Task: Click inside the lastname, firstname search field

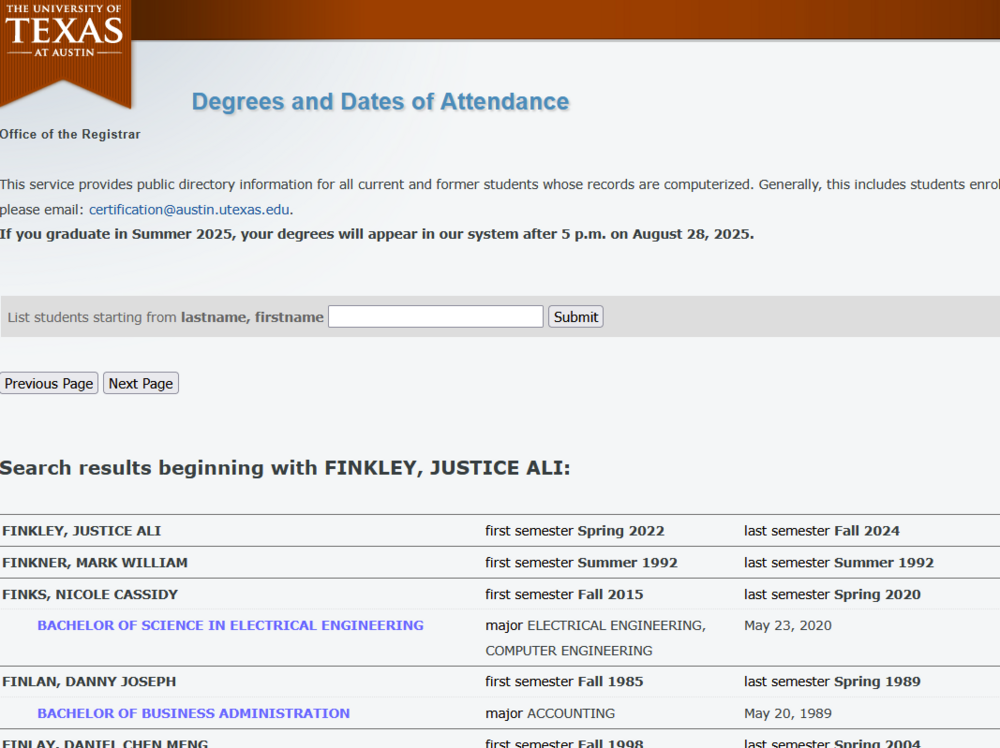Action: 434,316
